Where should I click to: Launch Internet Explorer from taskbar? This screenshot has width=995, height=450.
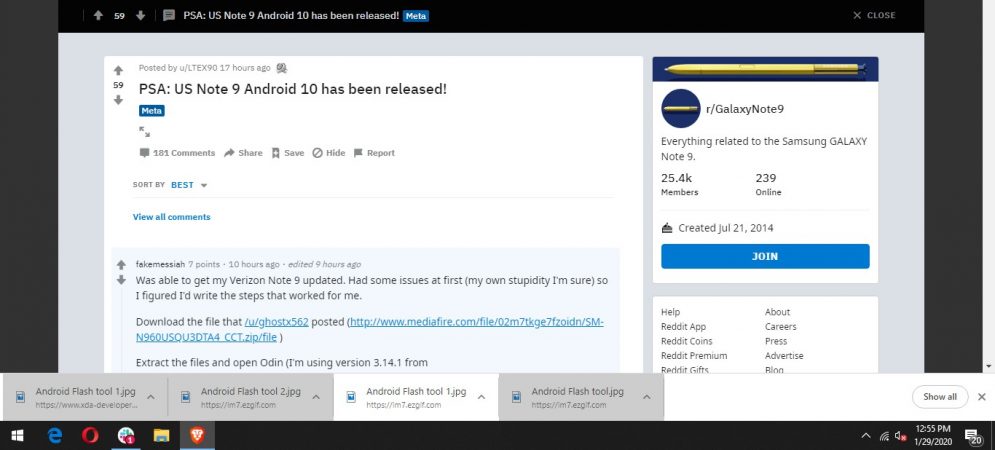[x=55, y=435]
